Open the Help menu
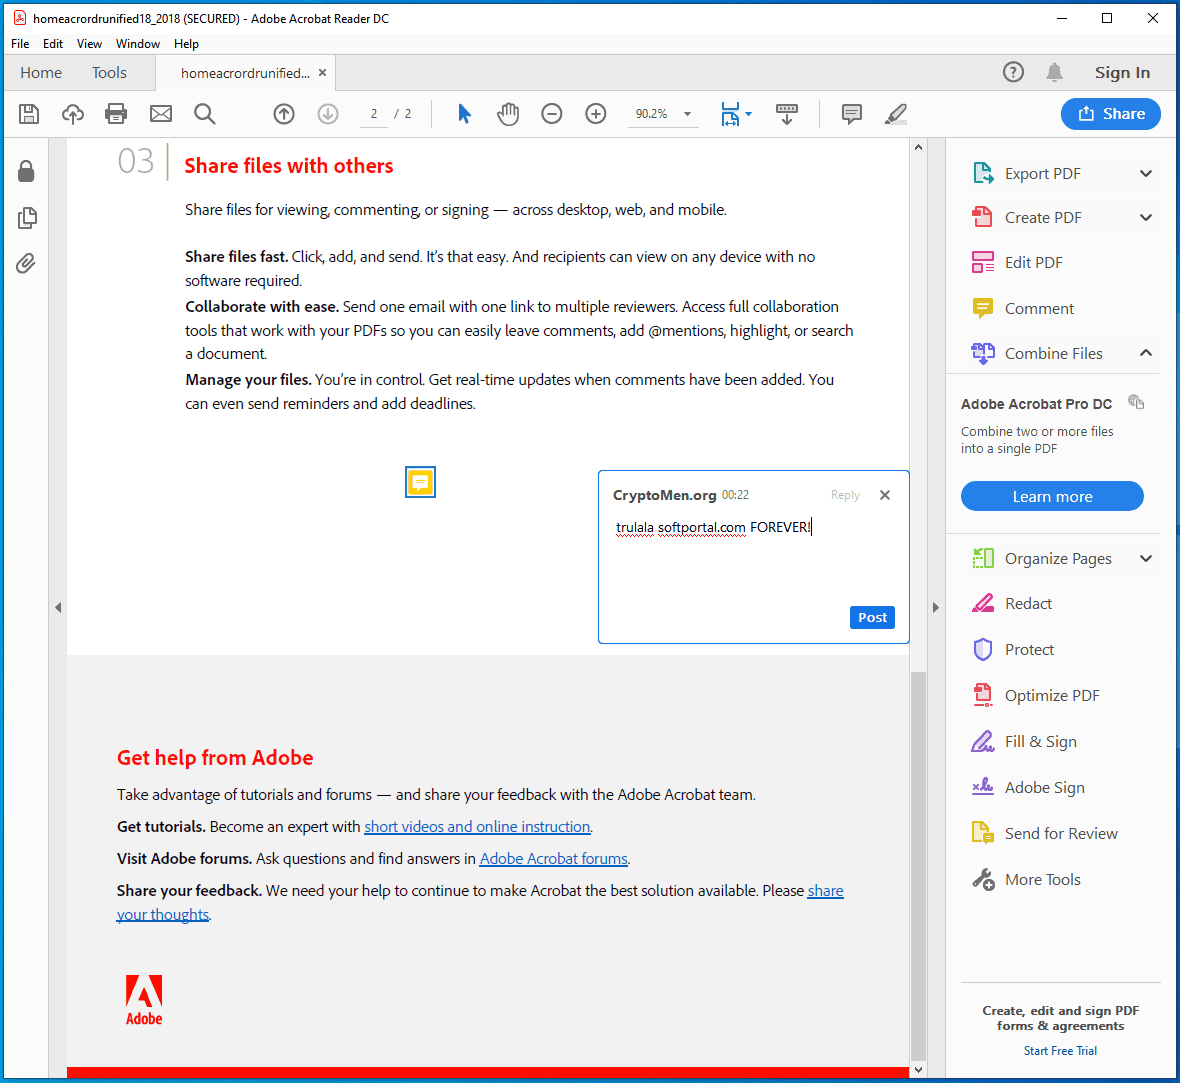 tap(186, 44)
